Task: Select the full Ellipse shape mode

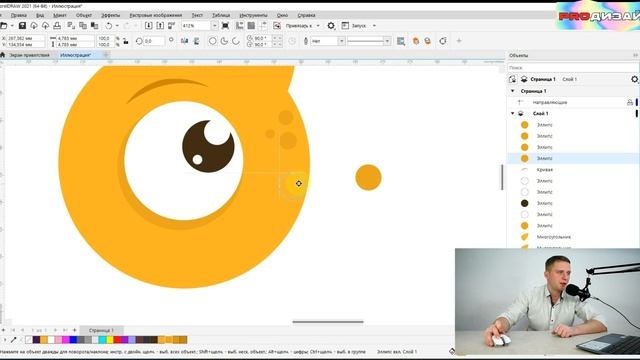Action: tap(213, 41)
